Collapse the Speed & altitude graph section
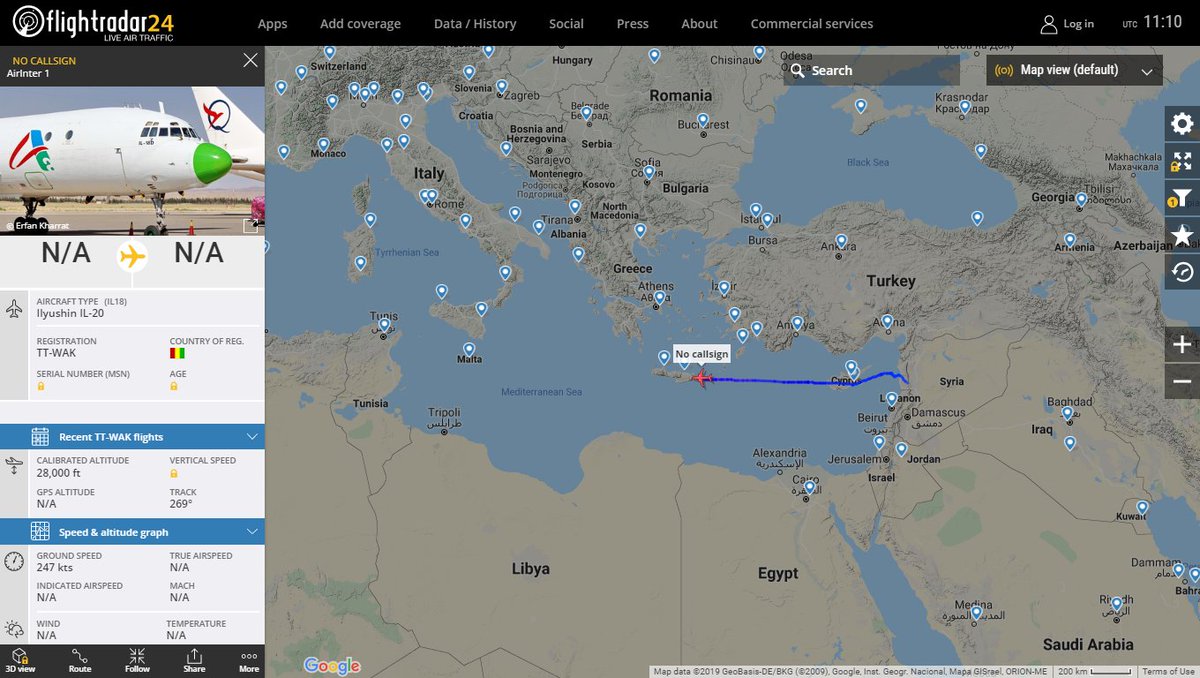This screenshot has width=1200, height=678. tap(132, 532)
